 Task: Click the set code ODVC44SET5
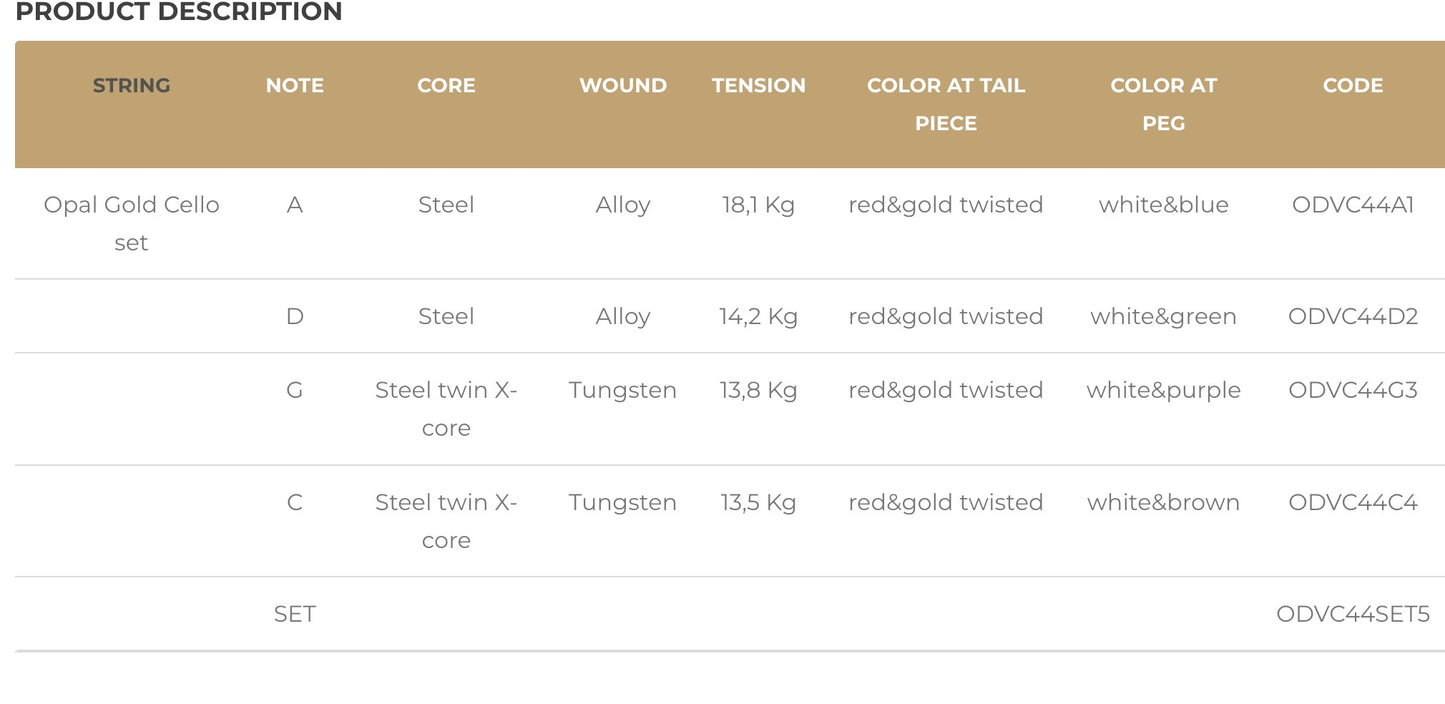click(1352, 614)
